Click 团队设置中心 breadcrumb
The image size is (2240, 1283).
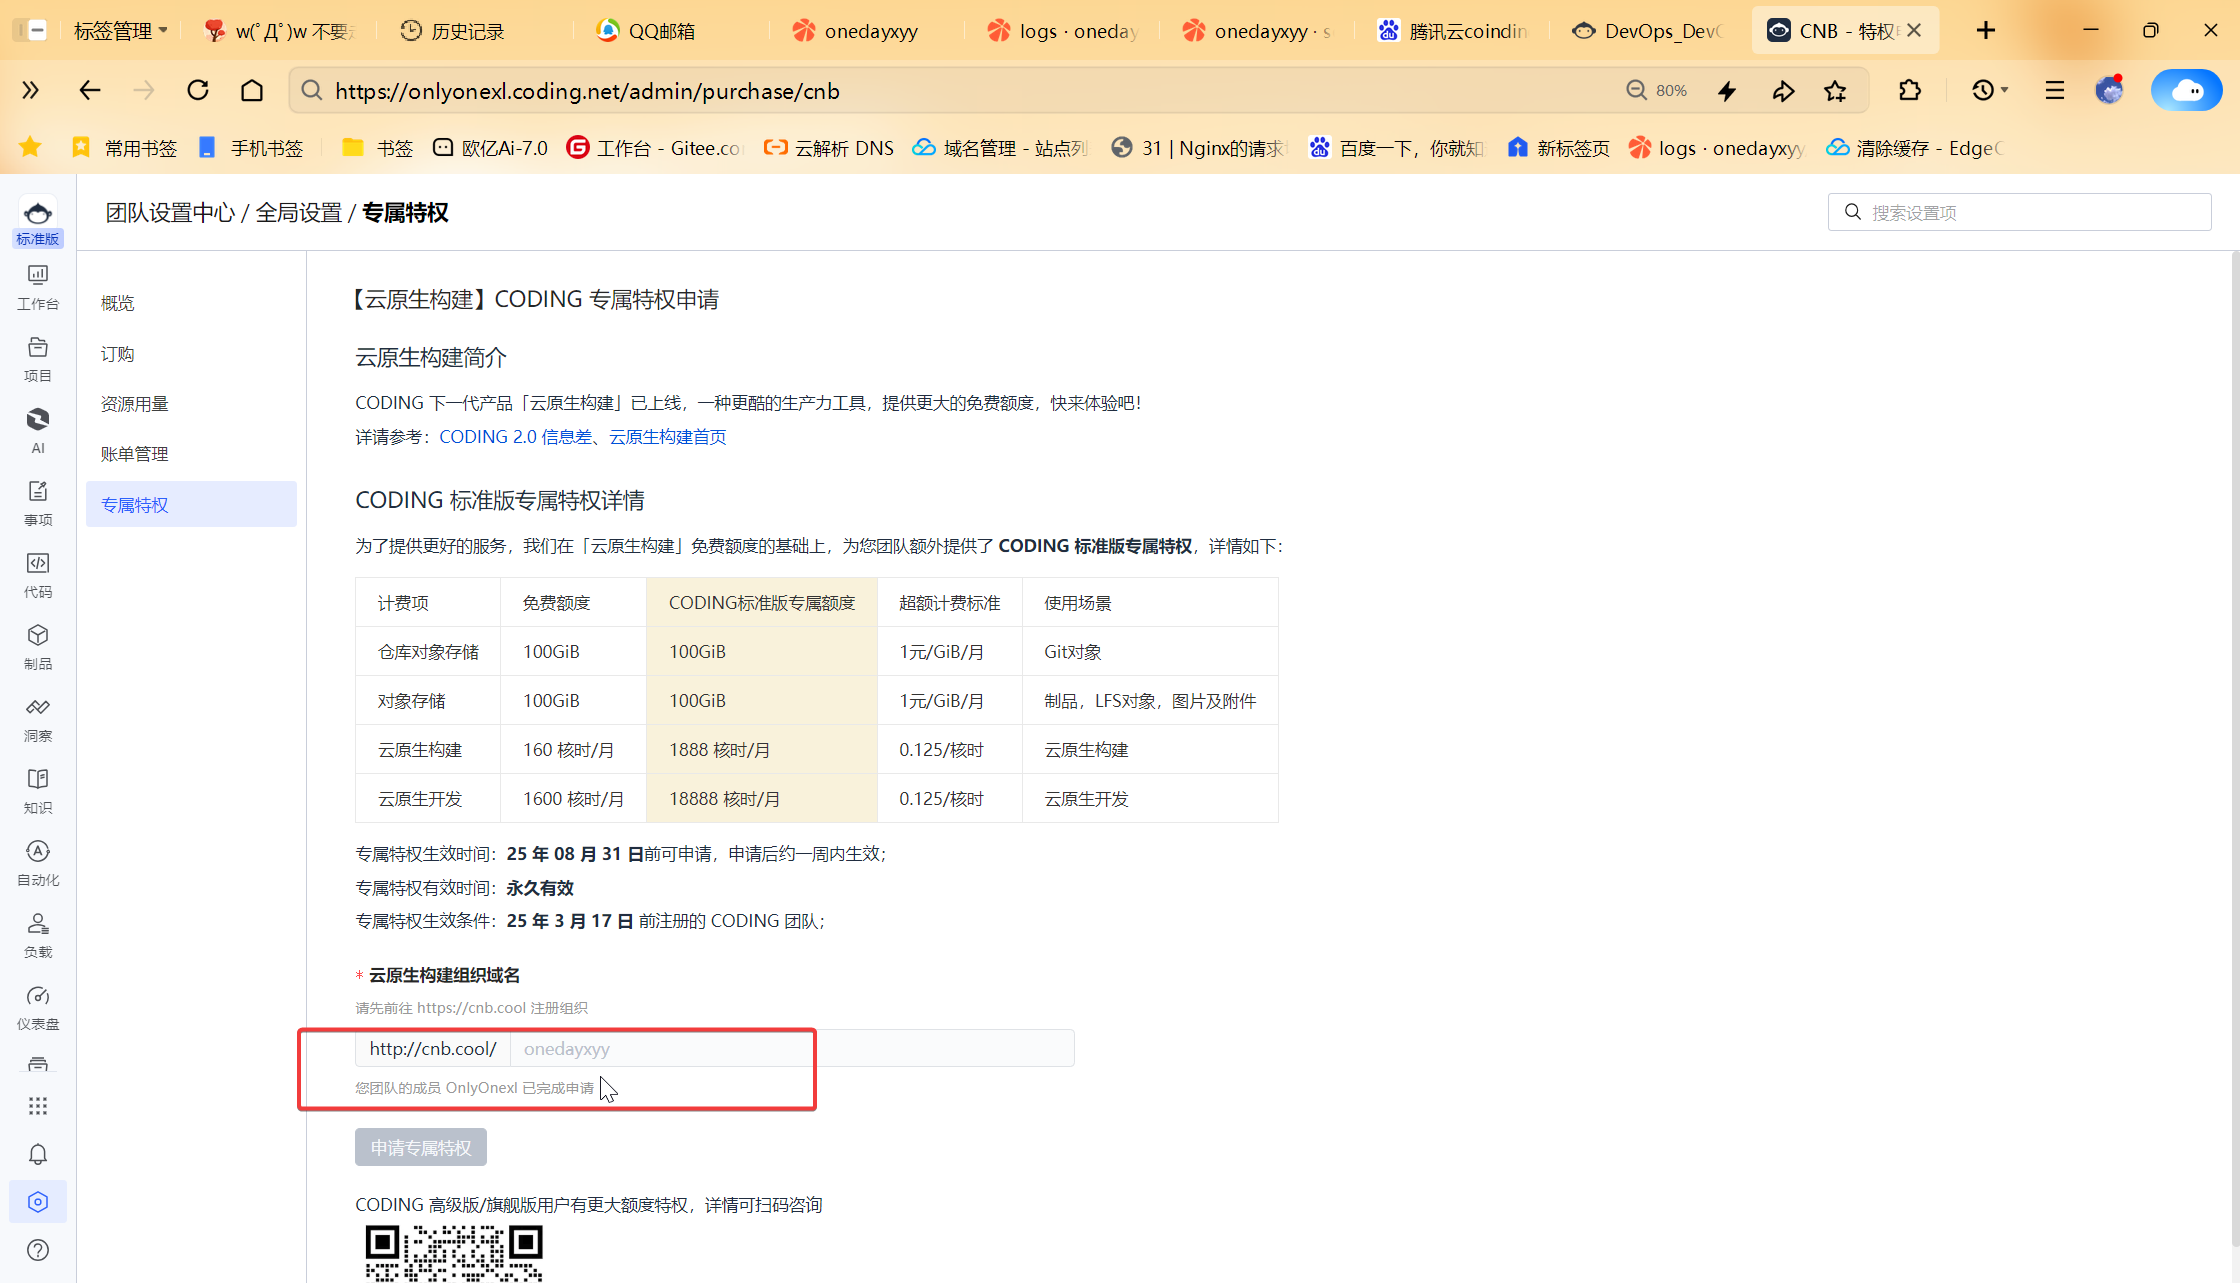tap(170, 212)
